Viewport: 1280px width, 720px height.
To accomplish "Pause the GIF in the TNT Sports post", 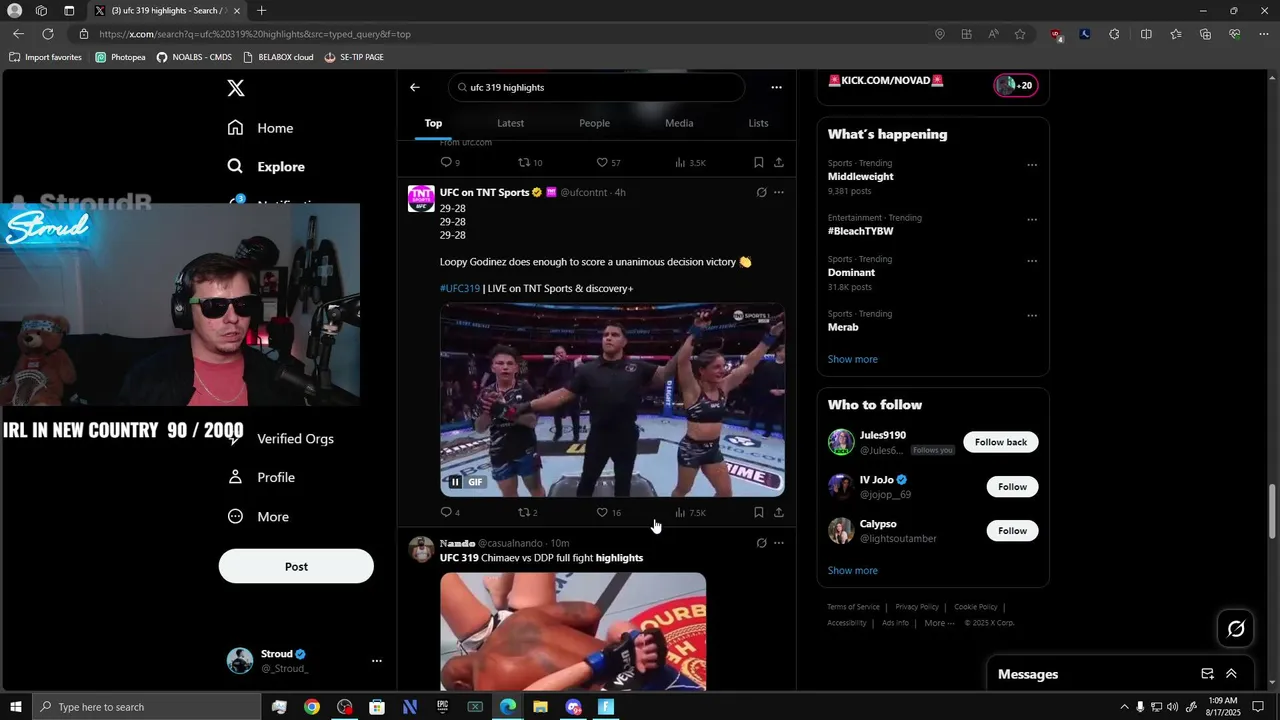I will [455, 482].
